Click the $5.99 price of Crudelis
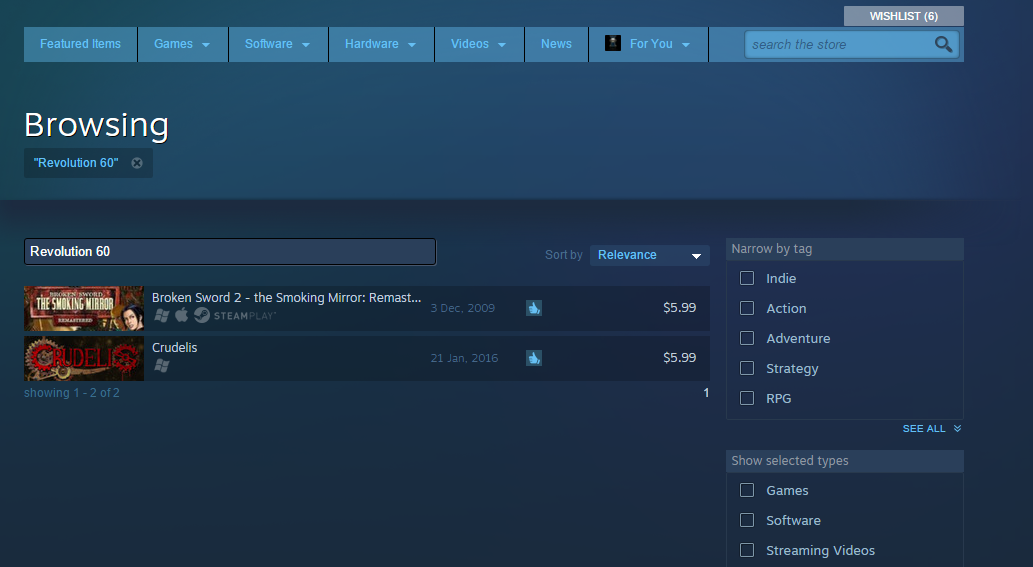This screenshot has height=567, width=1033. point(679,358)
